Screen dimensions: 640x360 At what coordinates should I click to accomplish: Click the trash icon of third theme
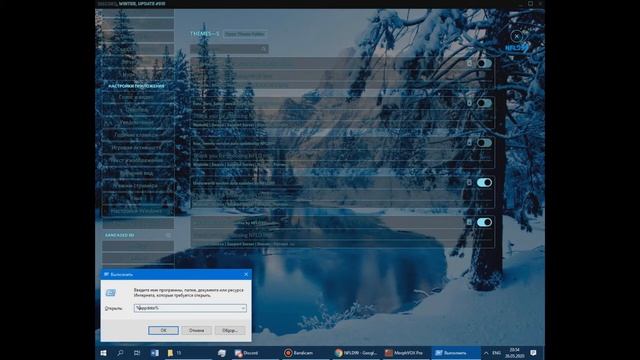pos(469,142)
